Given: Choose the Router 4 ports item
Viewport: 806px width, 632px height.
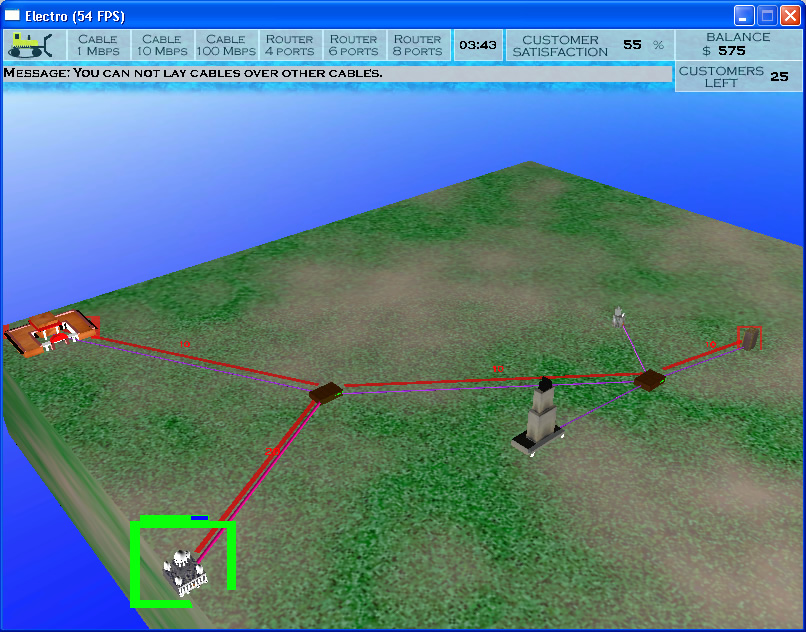Looking at the screenshot, I should (290, 45).
